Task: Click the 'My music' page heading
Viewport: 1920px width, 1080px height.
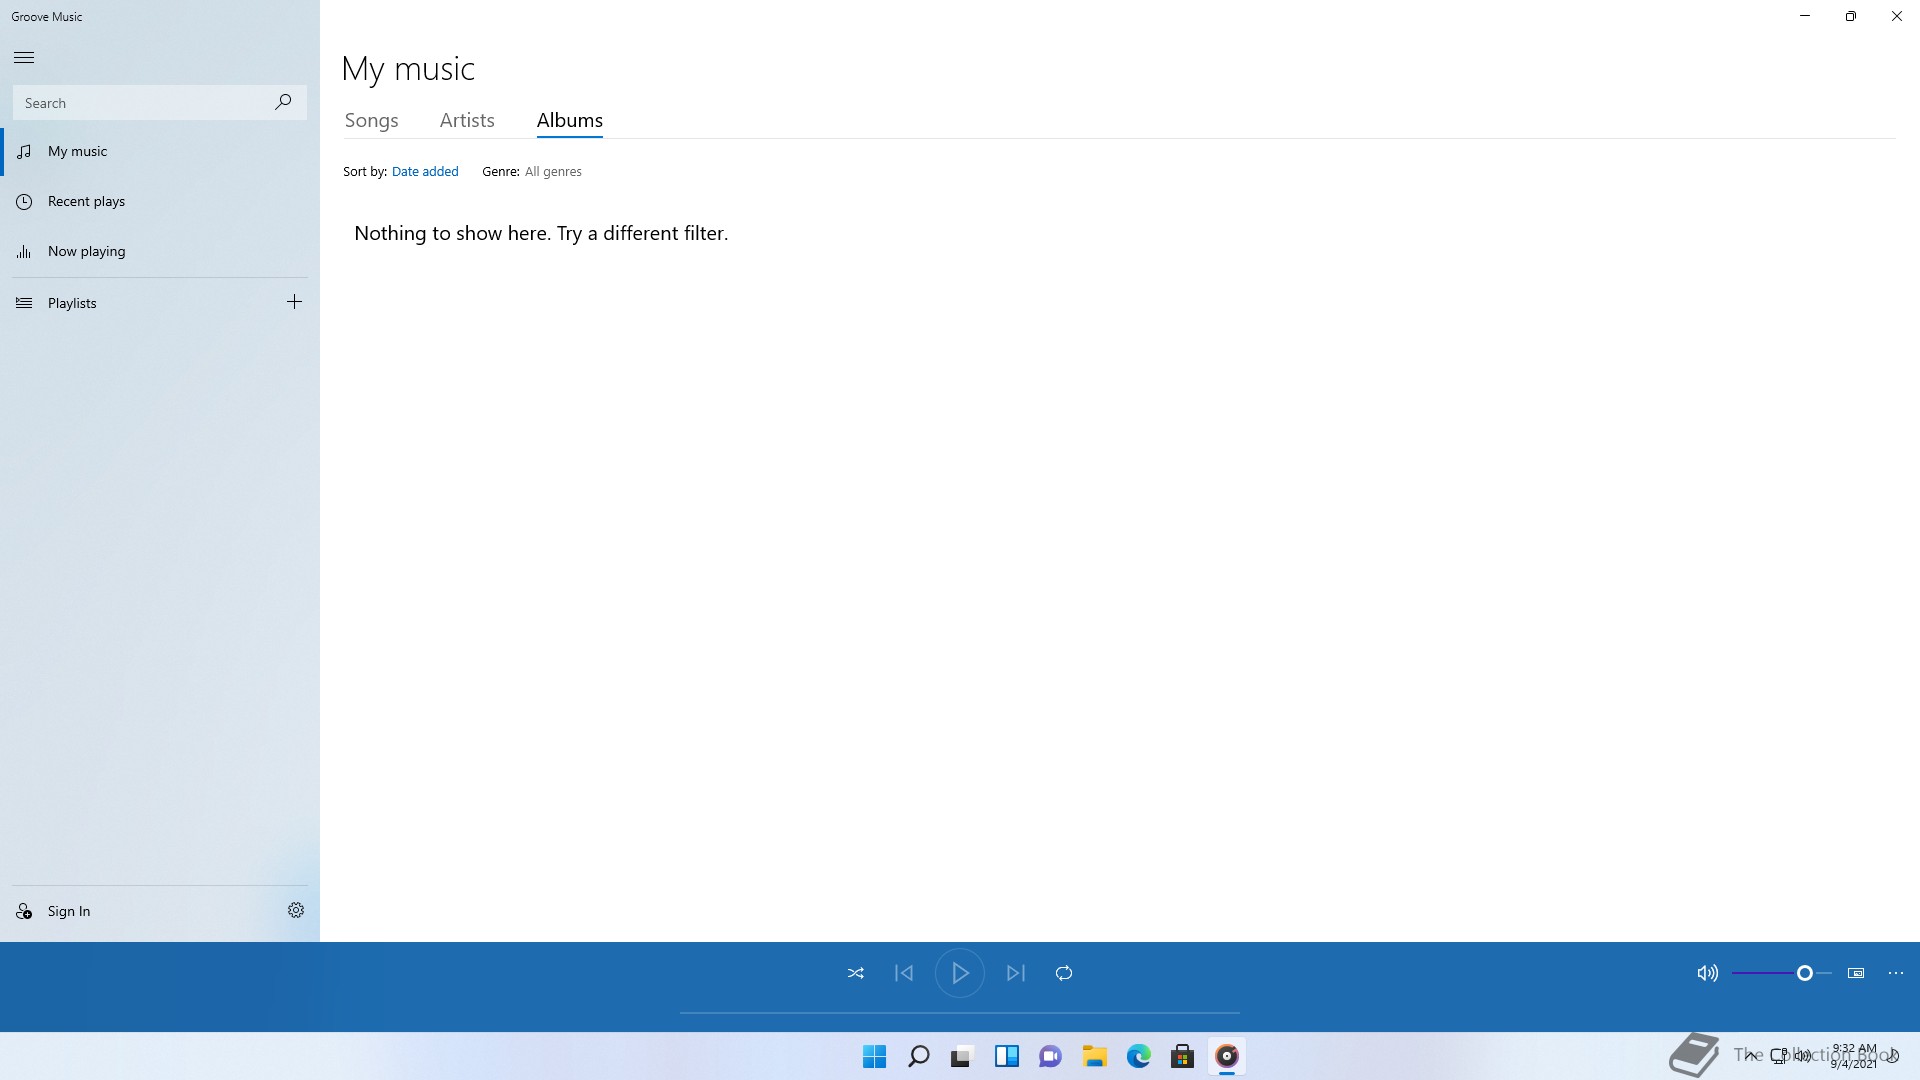Action: (x=408, y=68)
